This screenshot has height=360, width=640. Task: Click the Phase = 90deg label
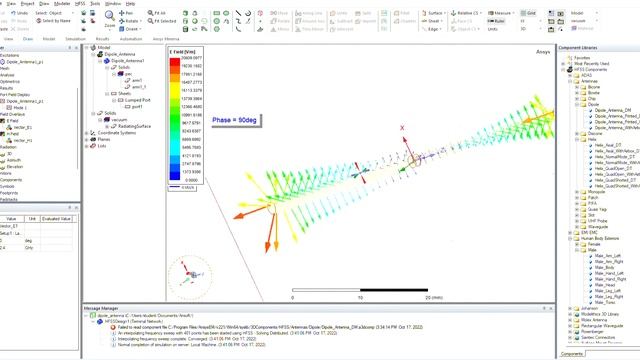(x=235, y=120)
